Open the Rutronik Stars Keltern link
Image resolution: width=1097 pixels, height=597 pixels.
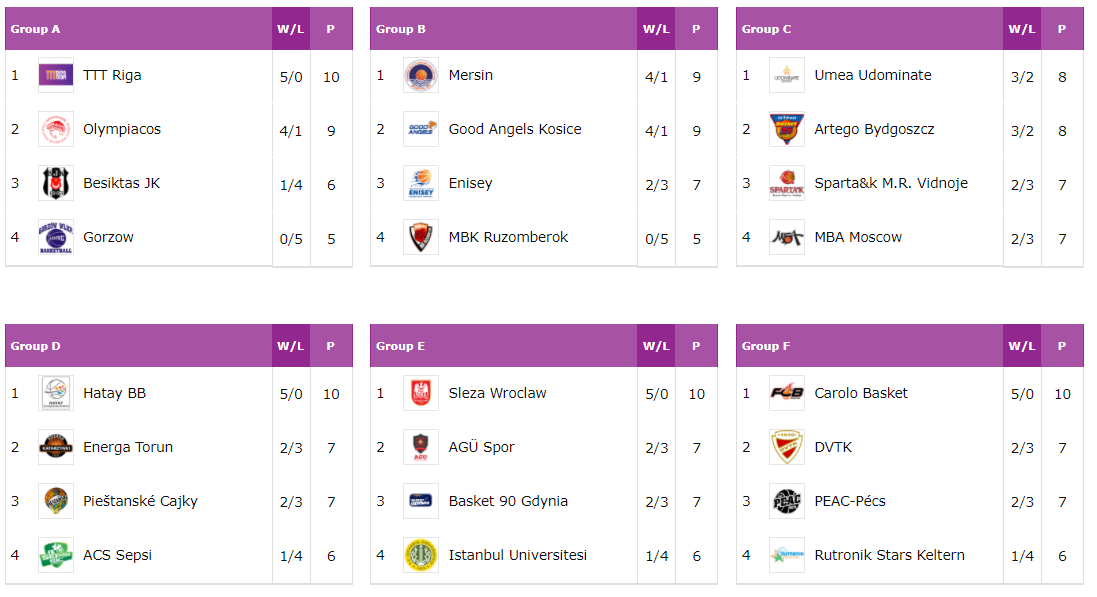pyautogui.click(x=889, y=555)
